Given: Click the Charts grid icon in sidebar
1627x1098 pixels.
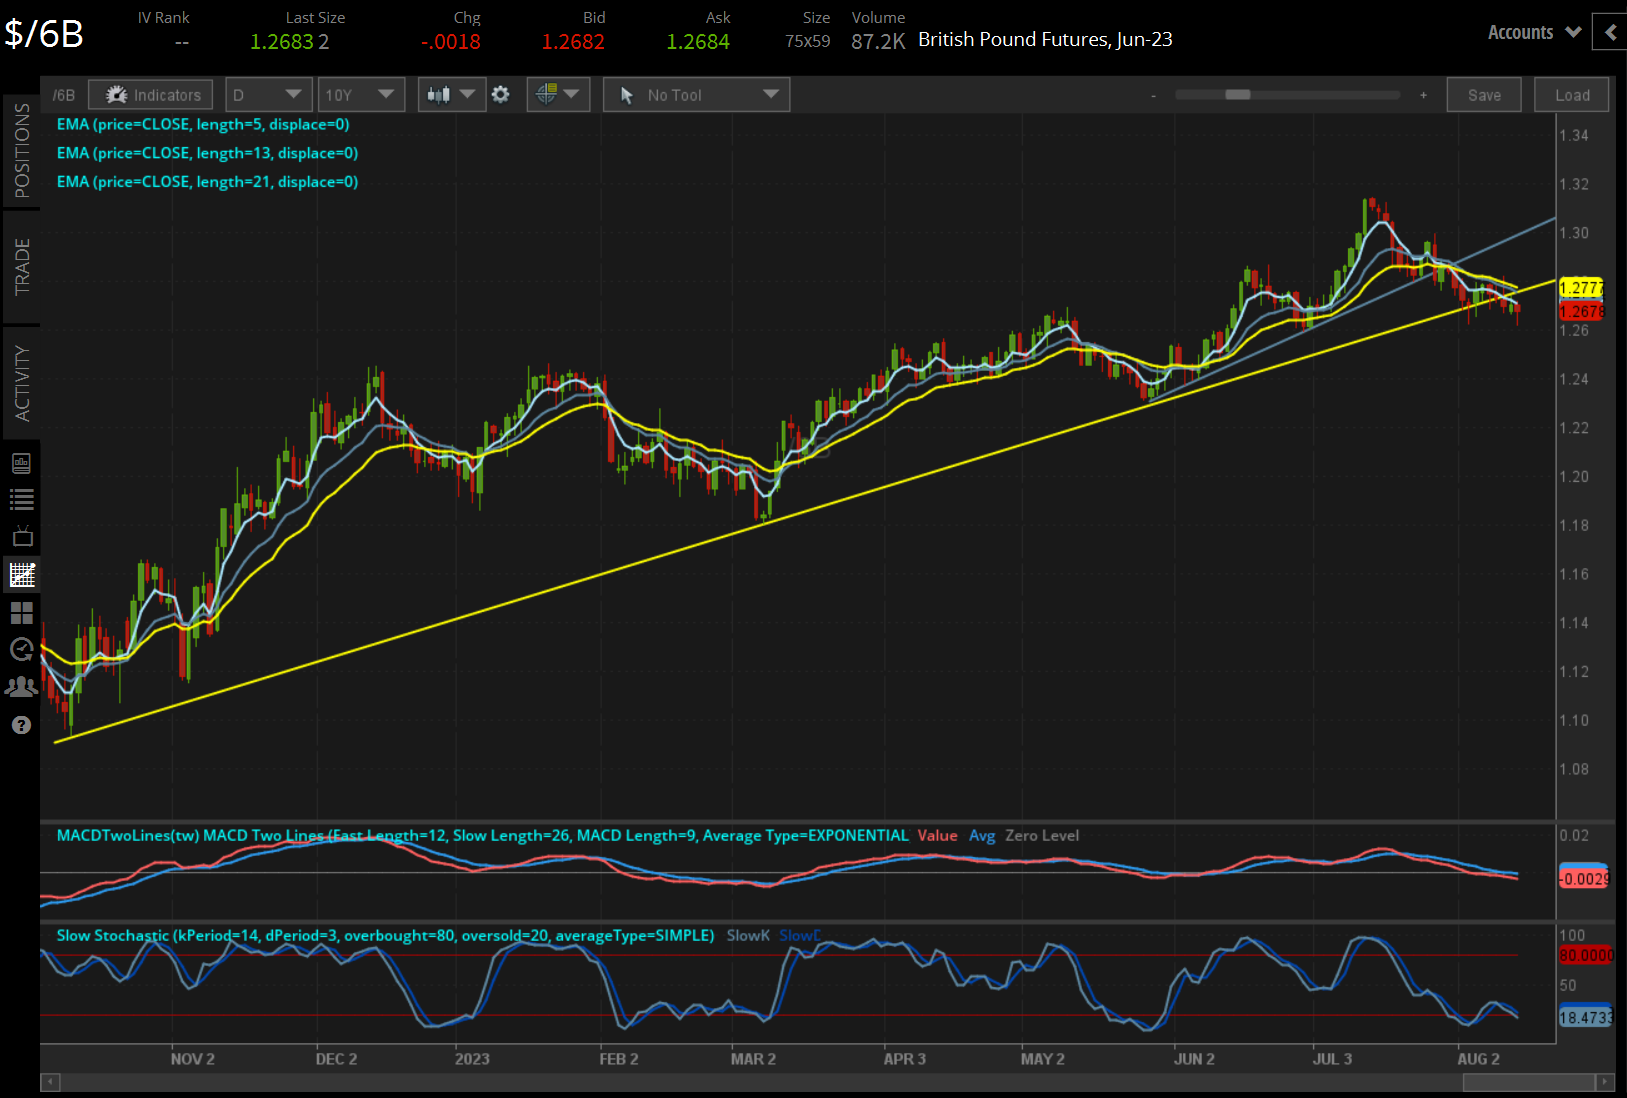Looking at the screenshot, I should pos(21,613).
